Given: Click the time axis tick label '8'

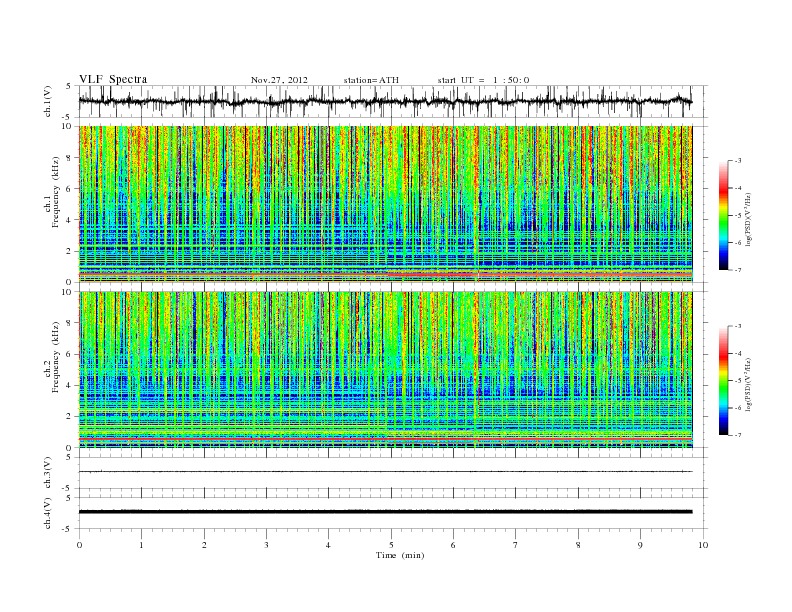Looking at the screenshot, I should [578, 545].
